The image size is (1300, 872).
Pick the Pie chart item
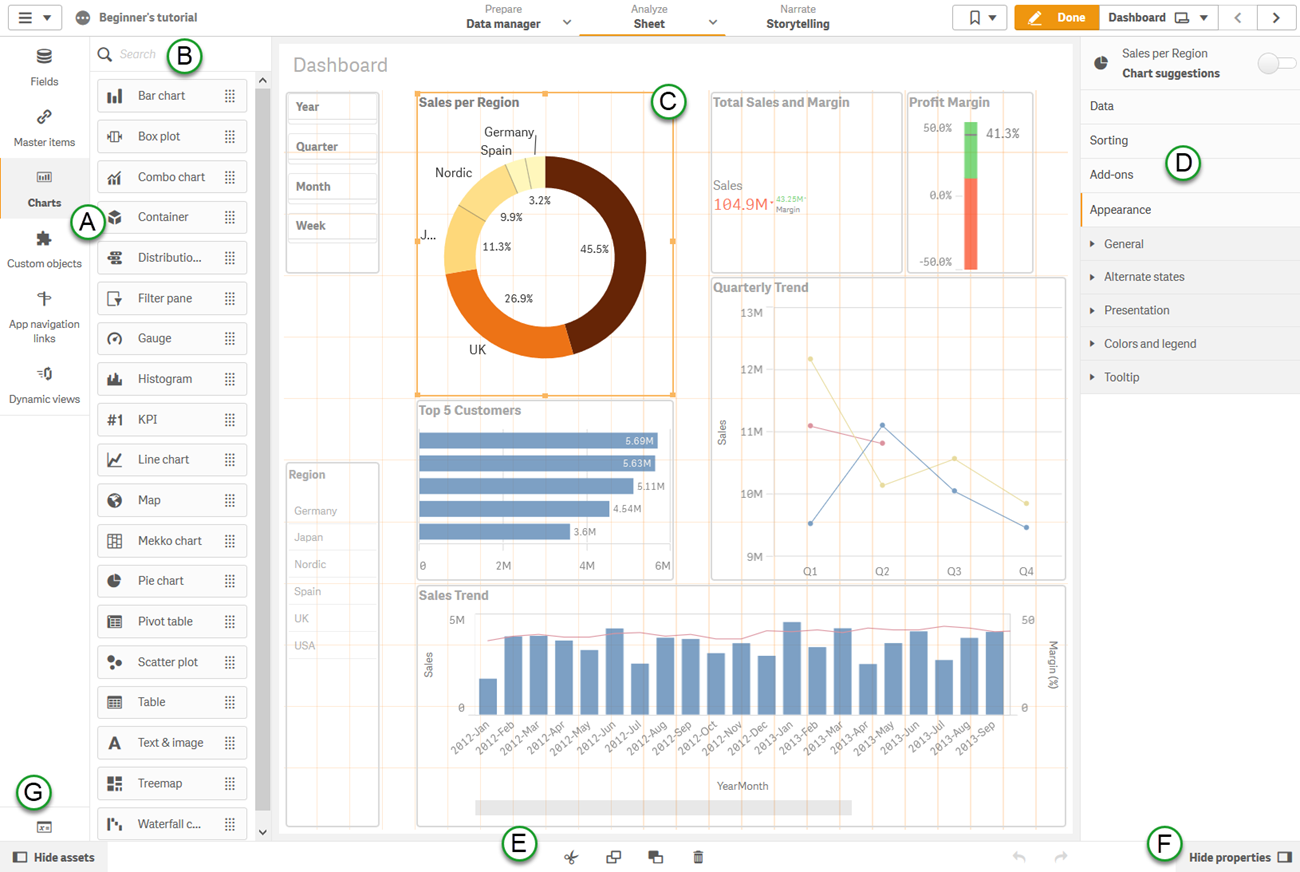(172, 581)
